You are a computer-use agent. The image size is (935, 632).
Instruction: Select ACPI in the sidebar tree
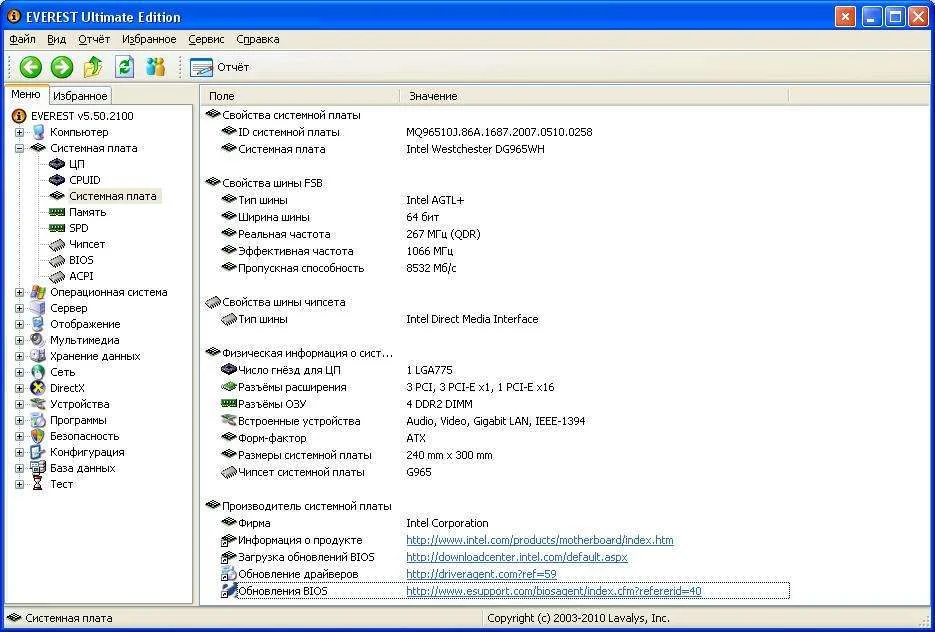tap(81, 277)
